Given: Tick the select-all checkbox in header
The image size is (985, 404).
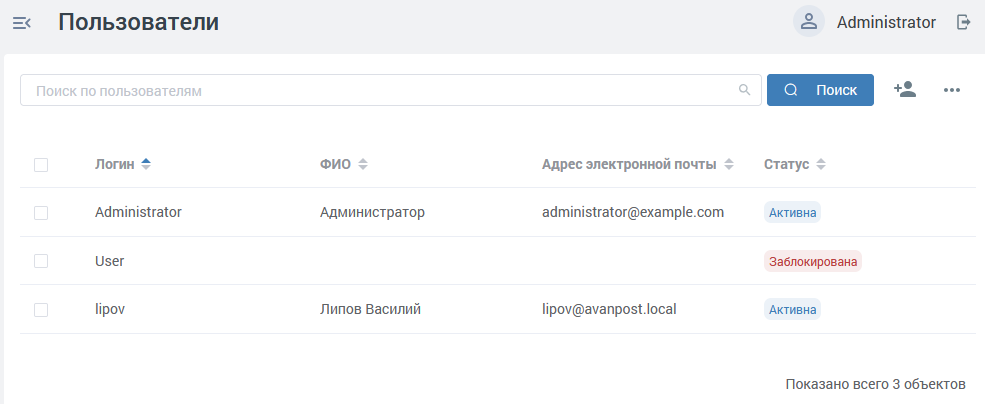Looking at the screenshot, I should pos(41,165).
